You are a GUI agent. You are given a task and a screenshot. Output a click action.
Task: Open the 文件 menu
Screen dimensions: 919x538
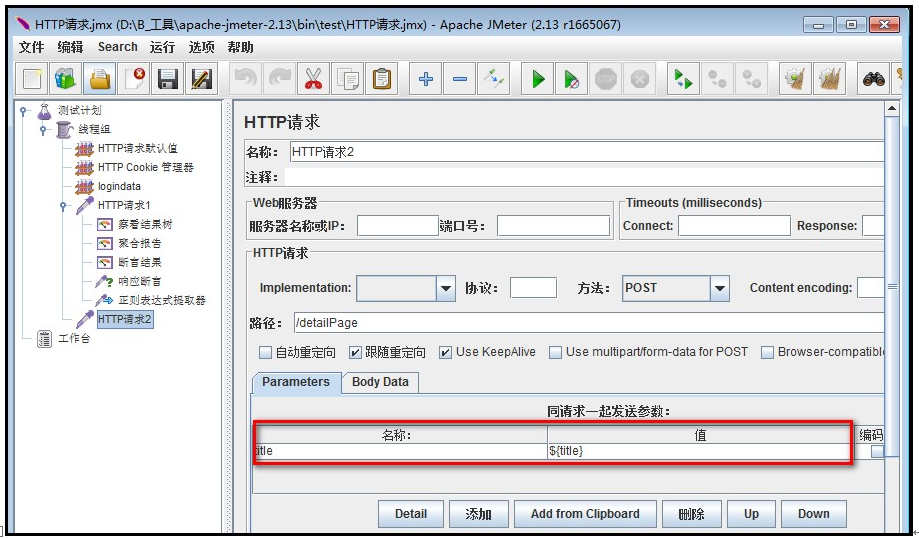(x=31, y=47)
